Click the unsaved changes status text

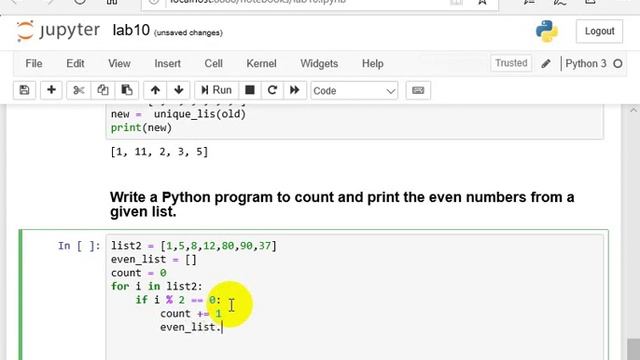coord(188,33)
